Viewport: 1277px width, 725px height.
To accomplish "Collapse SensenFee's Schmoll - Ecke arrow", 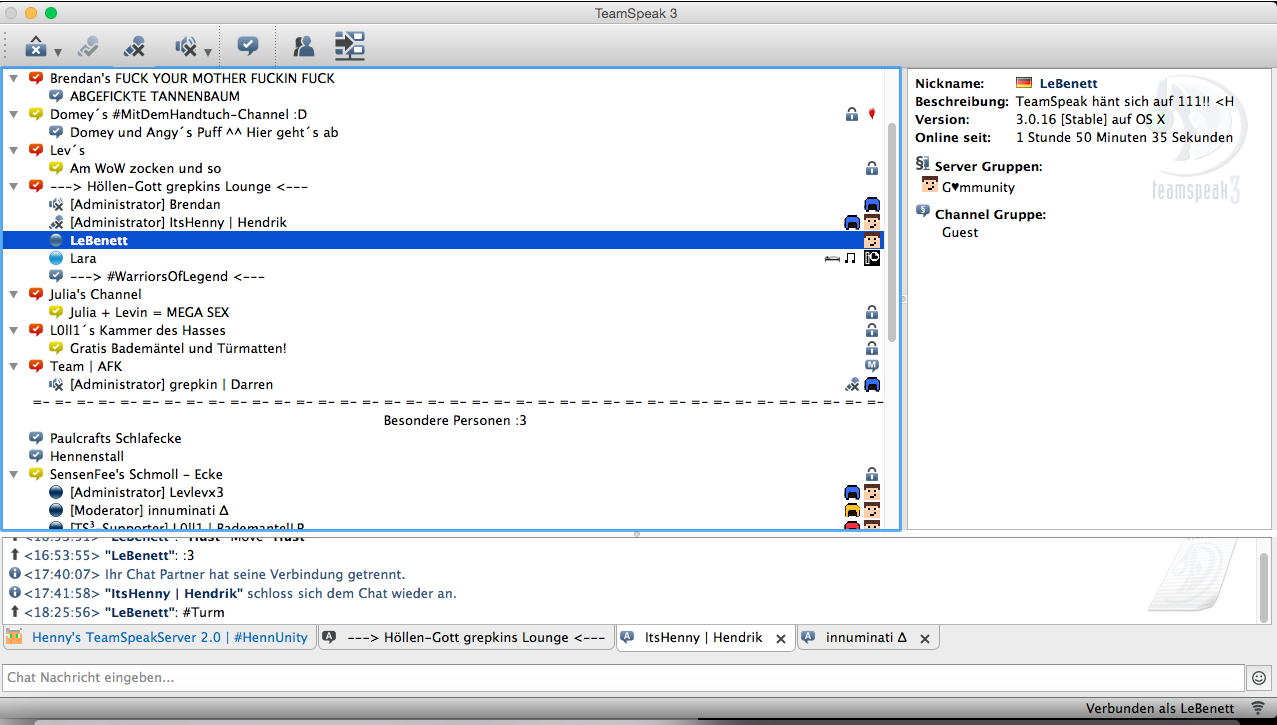I will point(13,474).
